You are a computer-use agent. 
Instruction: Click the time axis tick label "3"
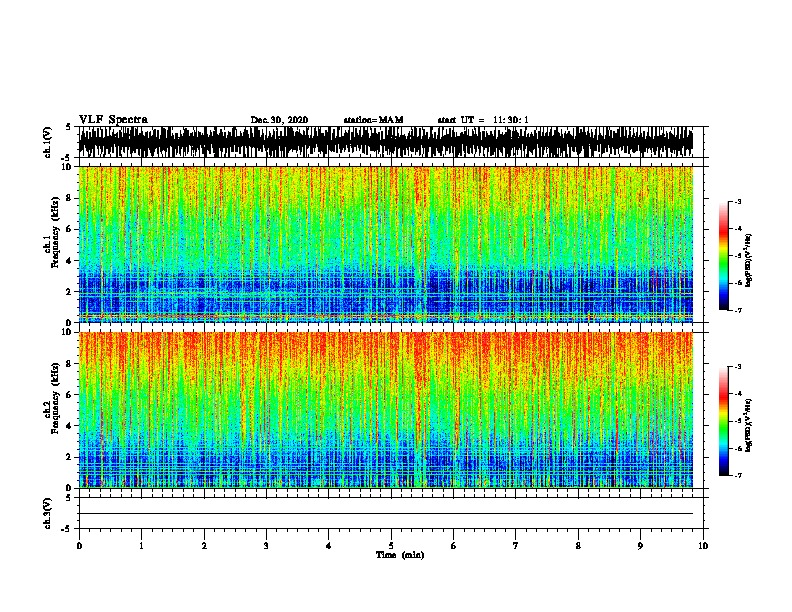266,546
